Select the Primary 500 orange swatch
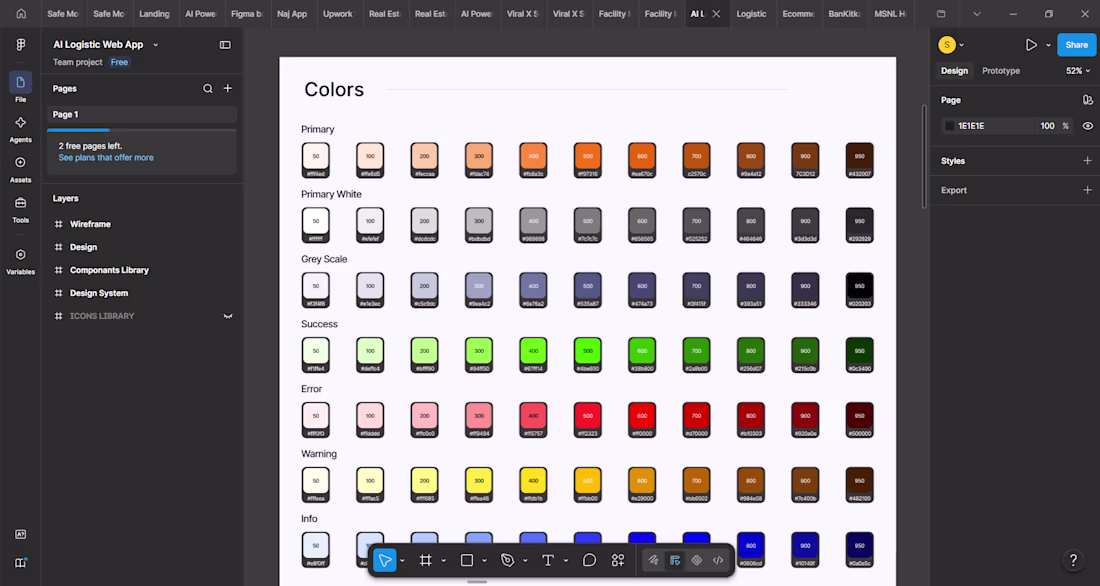This screenshot has width=1100, height=586. click(587, 160)
